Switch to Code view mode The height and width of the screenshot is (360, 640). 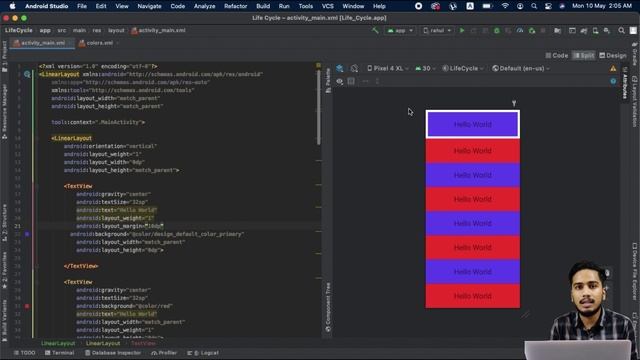pos(557,56)
